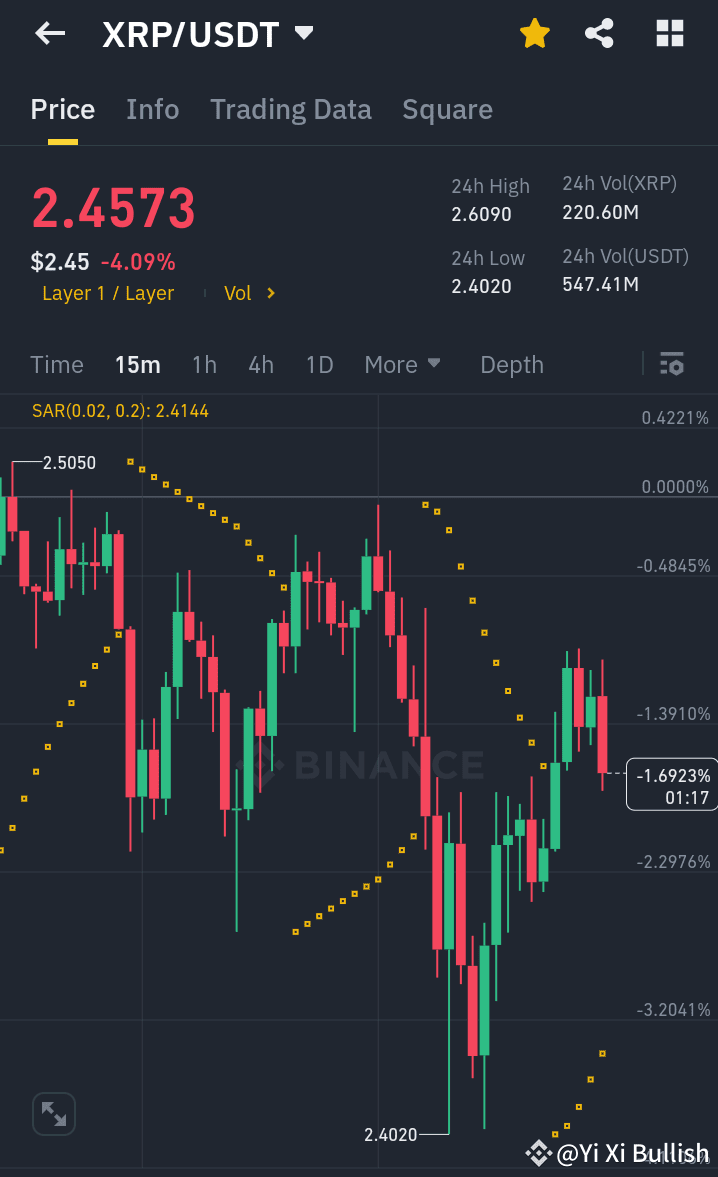Go back using the back arrow
Image resolution: width=718 pixels, height=1177 pixels.
pos(48,33)
